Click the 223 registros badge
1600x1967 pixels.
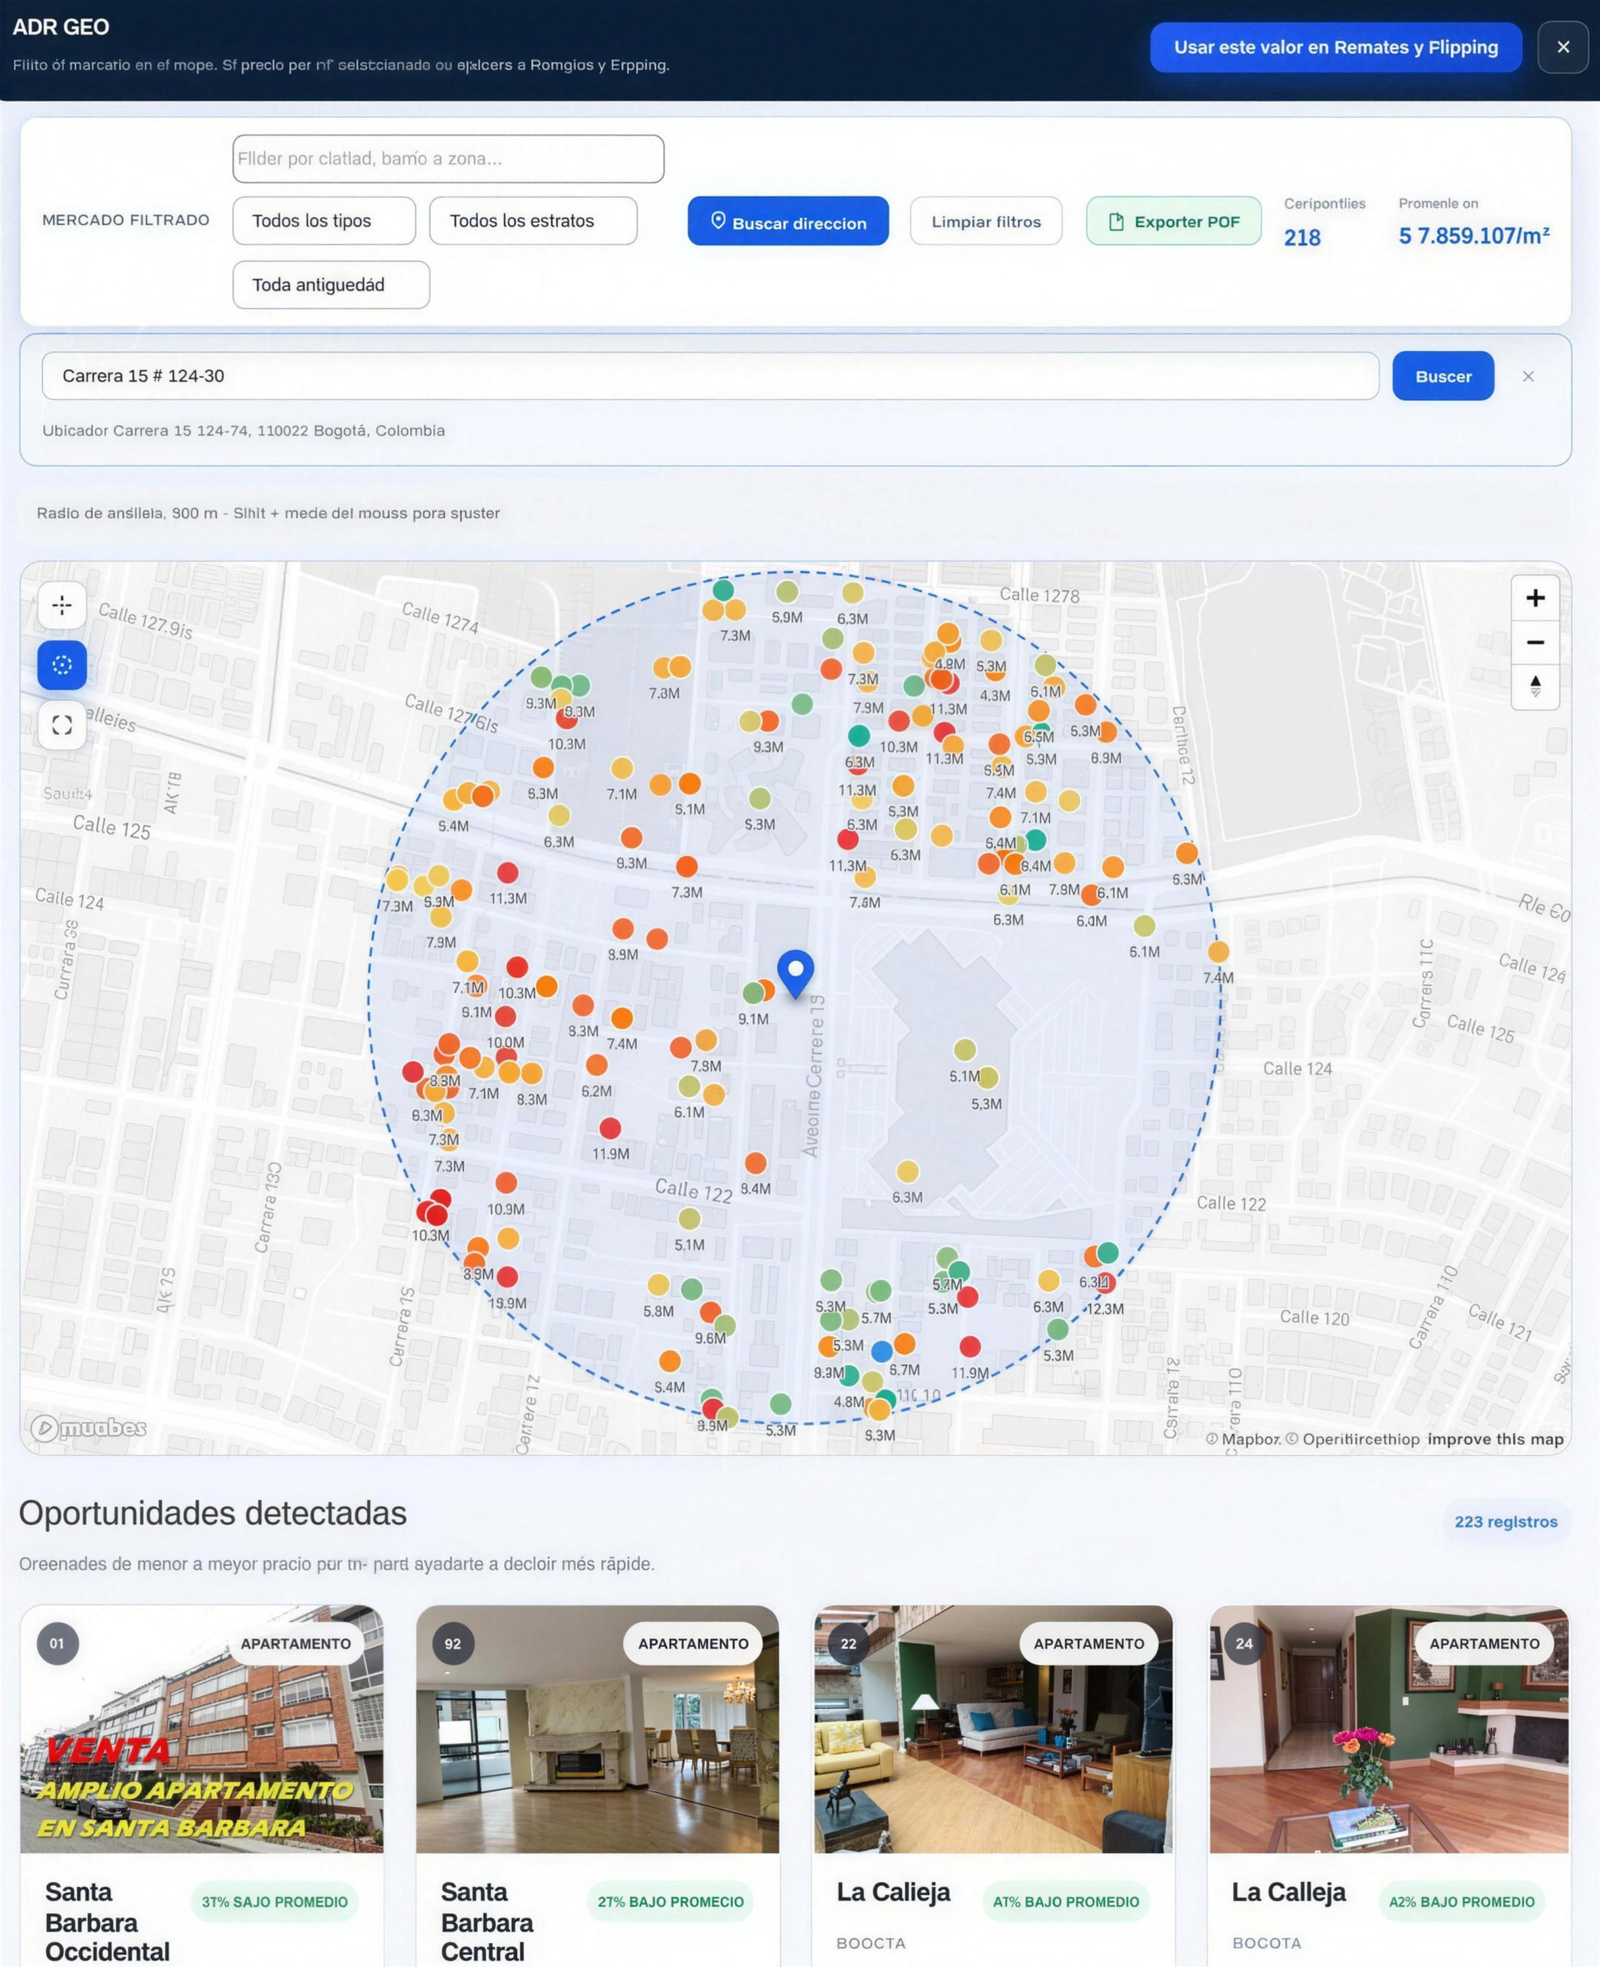pos(1506,1521)
